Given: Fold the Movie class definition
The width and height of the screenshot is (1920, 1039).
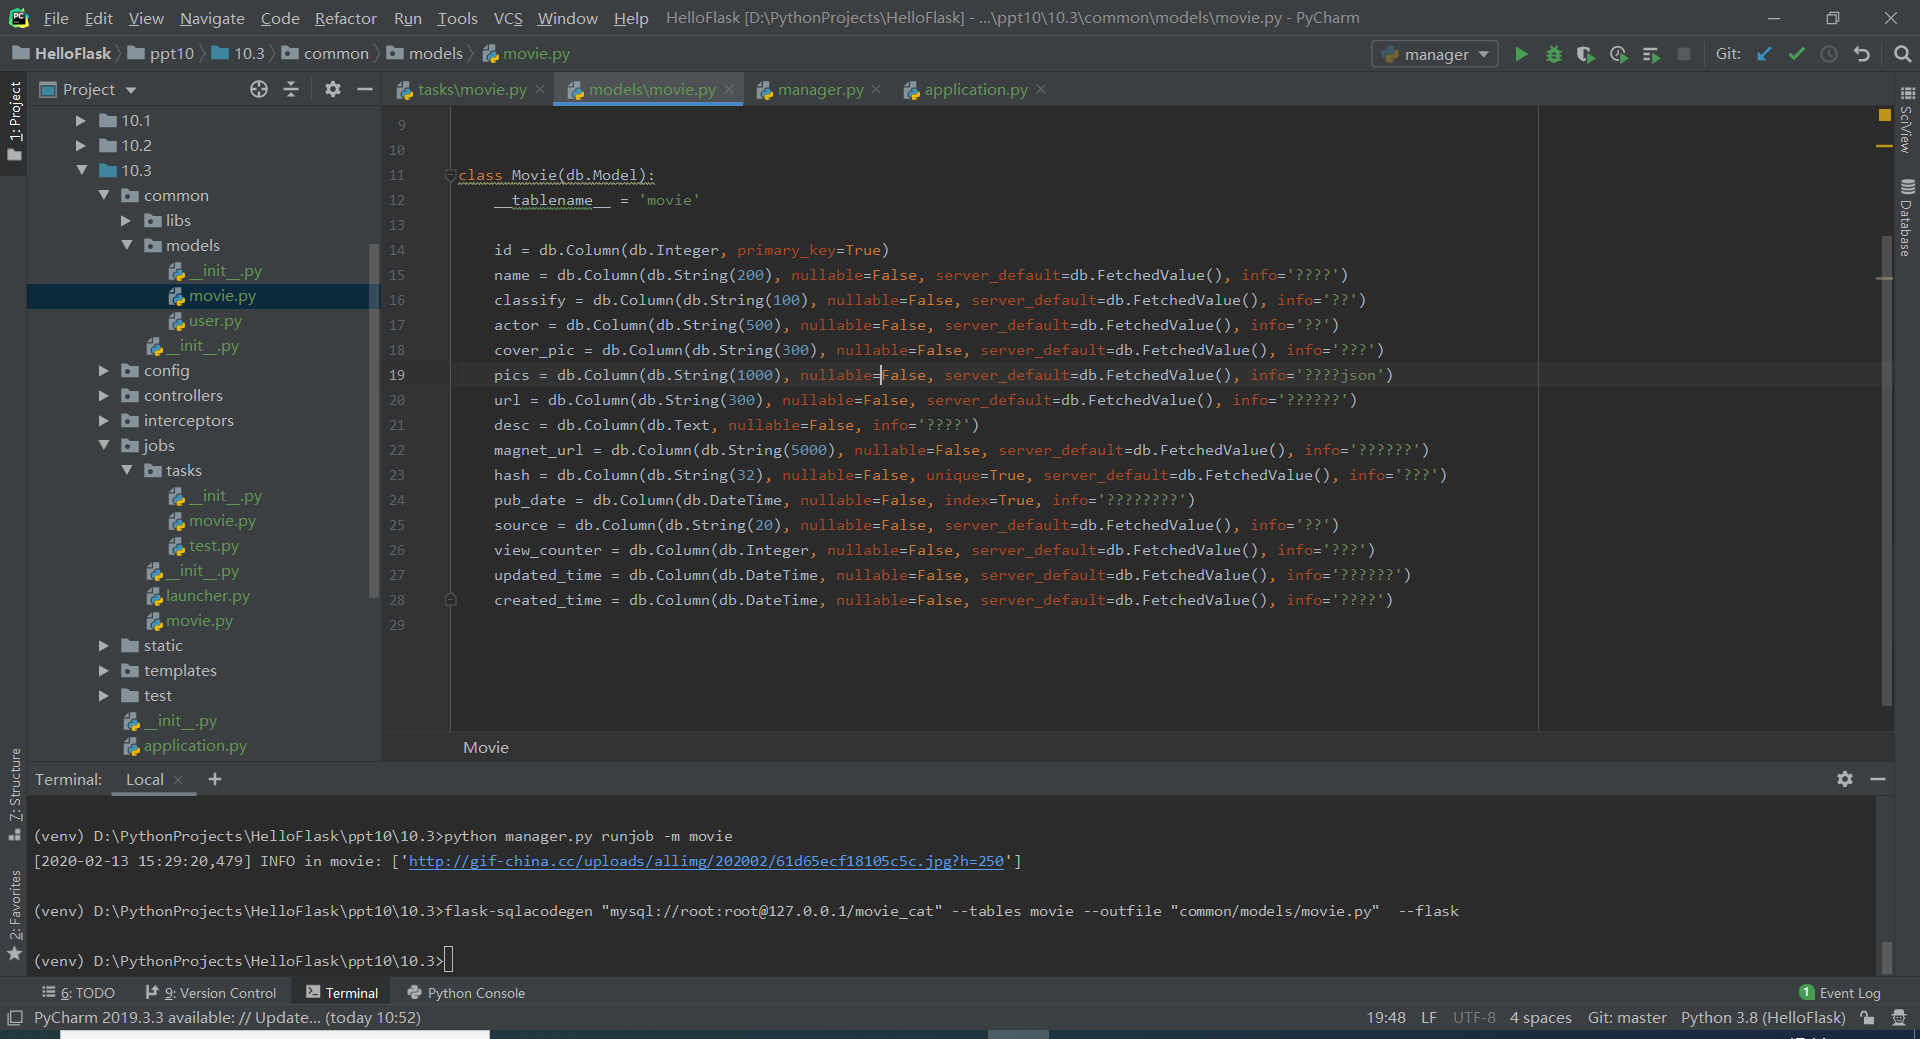Looking at the screenshot, I should coord(450,176).
